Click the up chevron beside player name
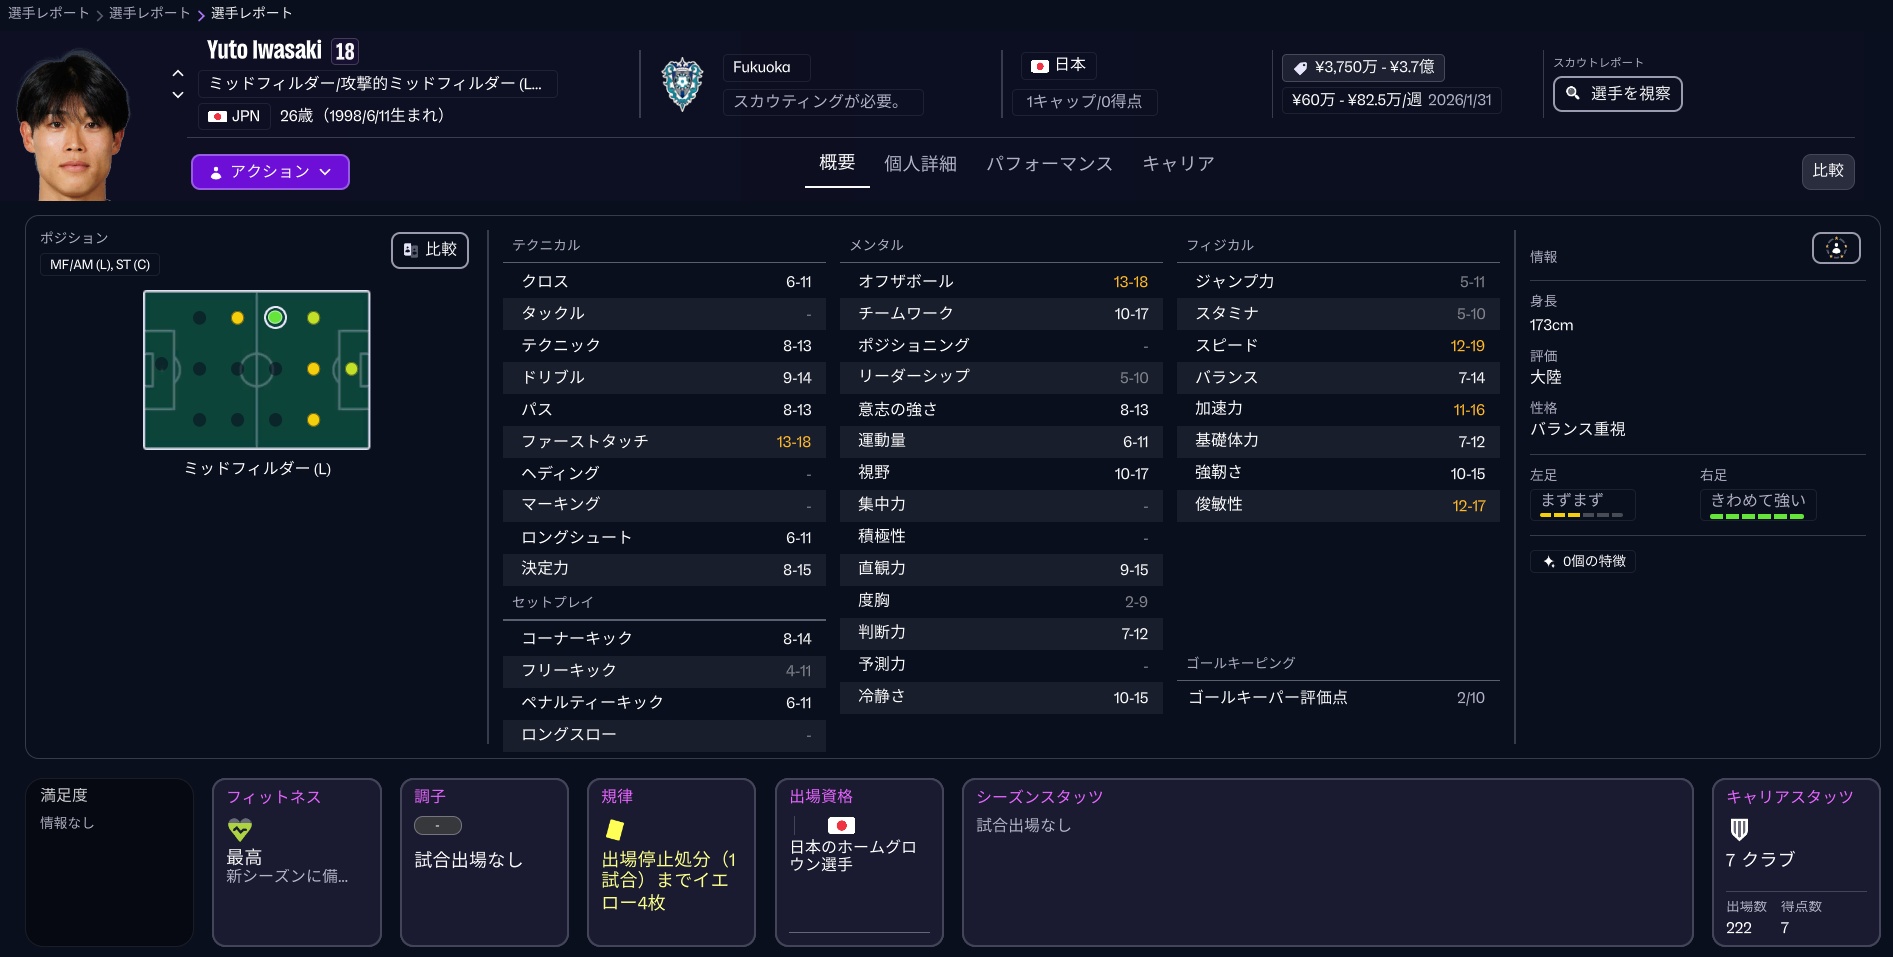The height and width of the screenshot is (957, 1893). (x=178, y=73)
